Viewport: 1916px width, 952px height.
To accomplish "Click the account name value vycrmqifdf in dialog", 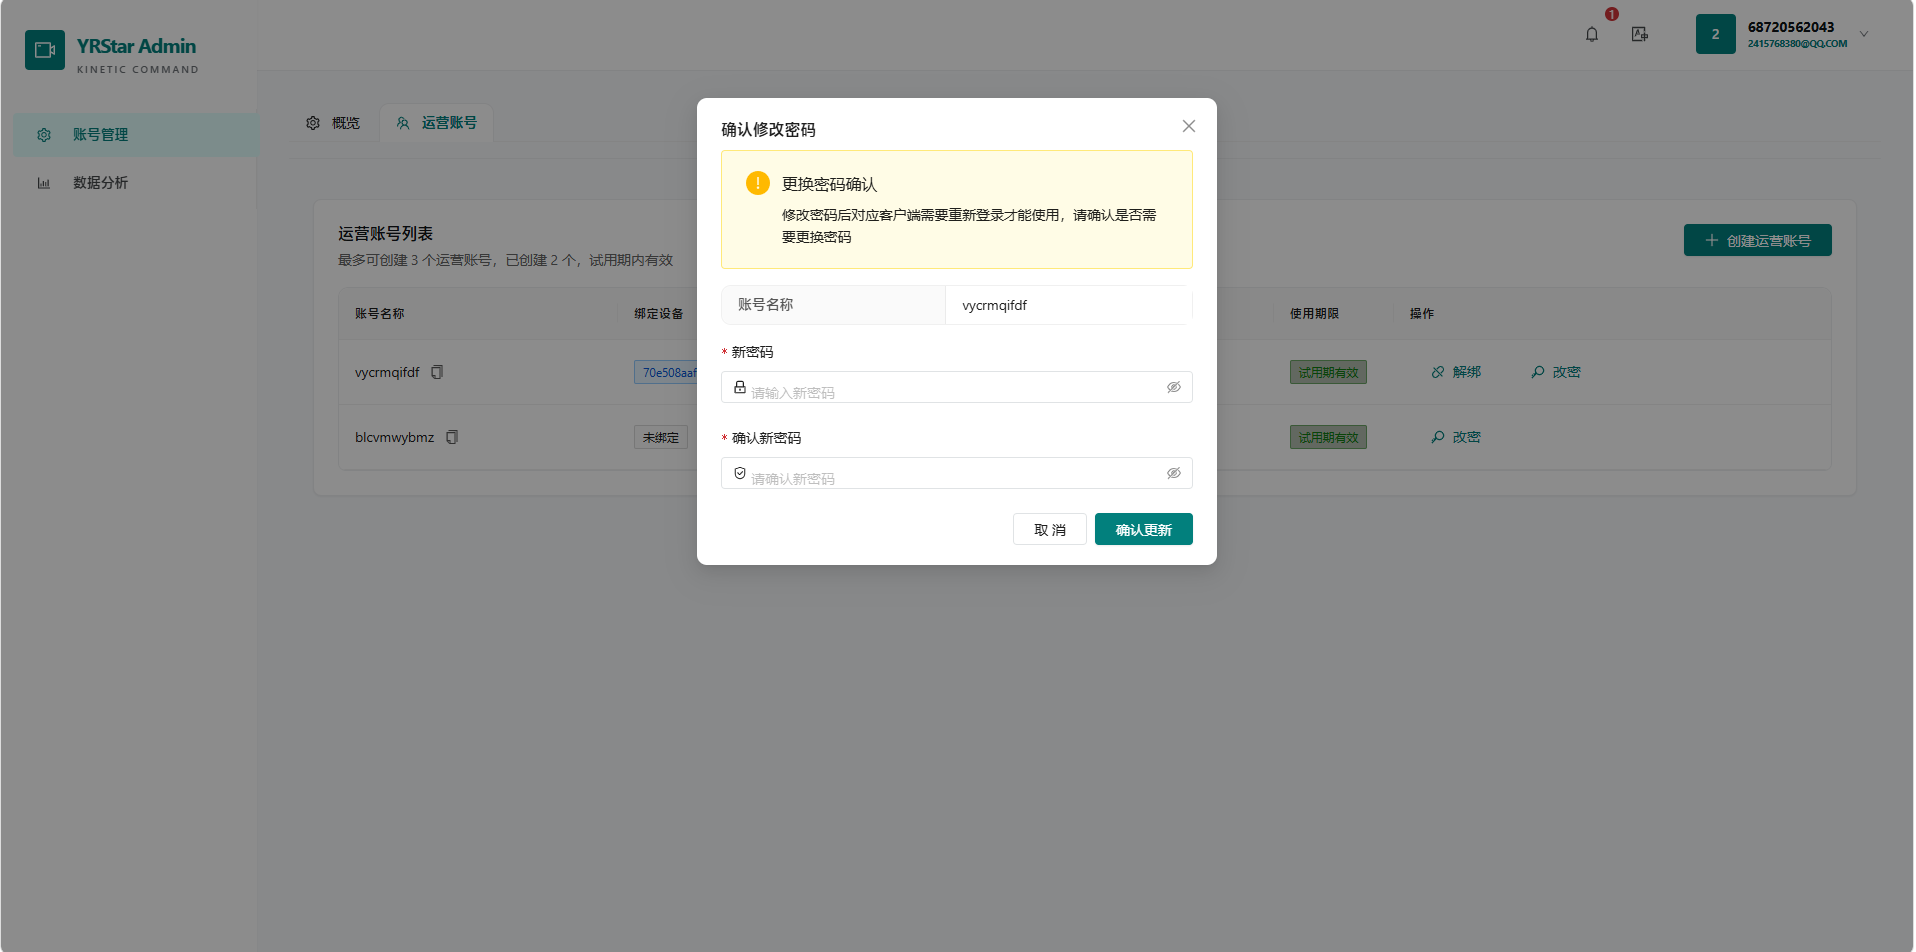I will click(995, 305).
